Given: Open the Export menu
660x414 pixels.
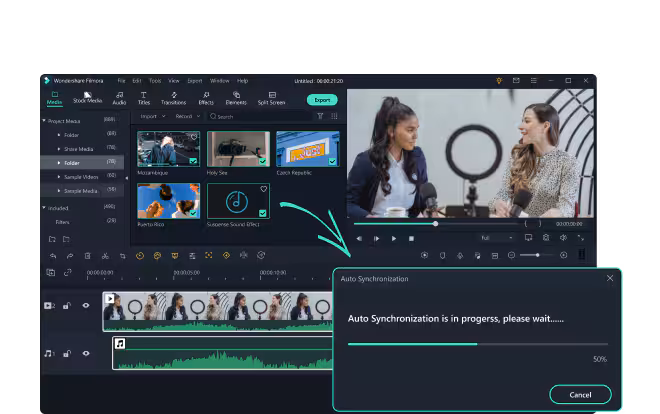Looking at the screenshot, I should 194,81.
